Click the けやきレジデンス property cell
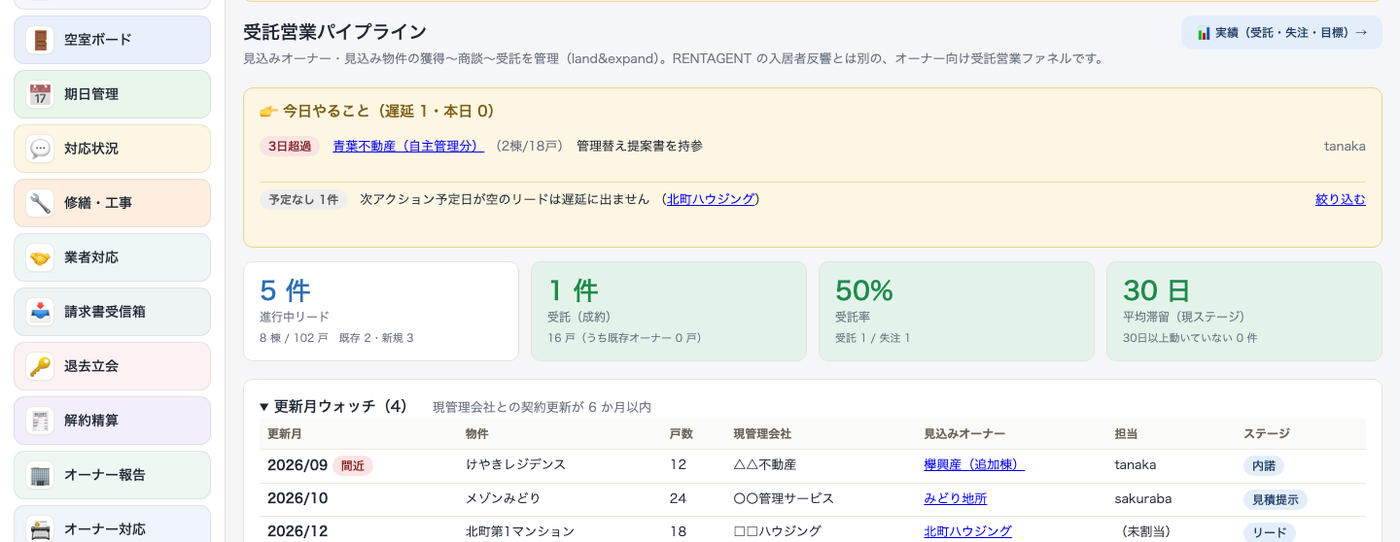The width and height of the screenshot is (1400, 542). point(516,465)
